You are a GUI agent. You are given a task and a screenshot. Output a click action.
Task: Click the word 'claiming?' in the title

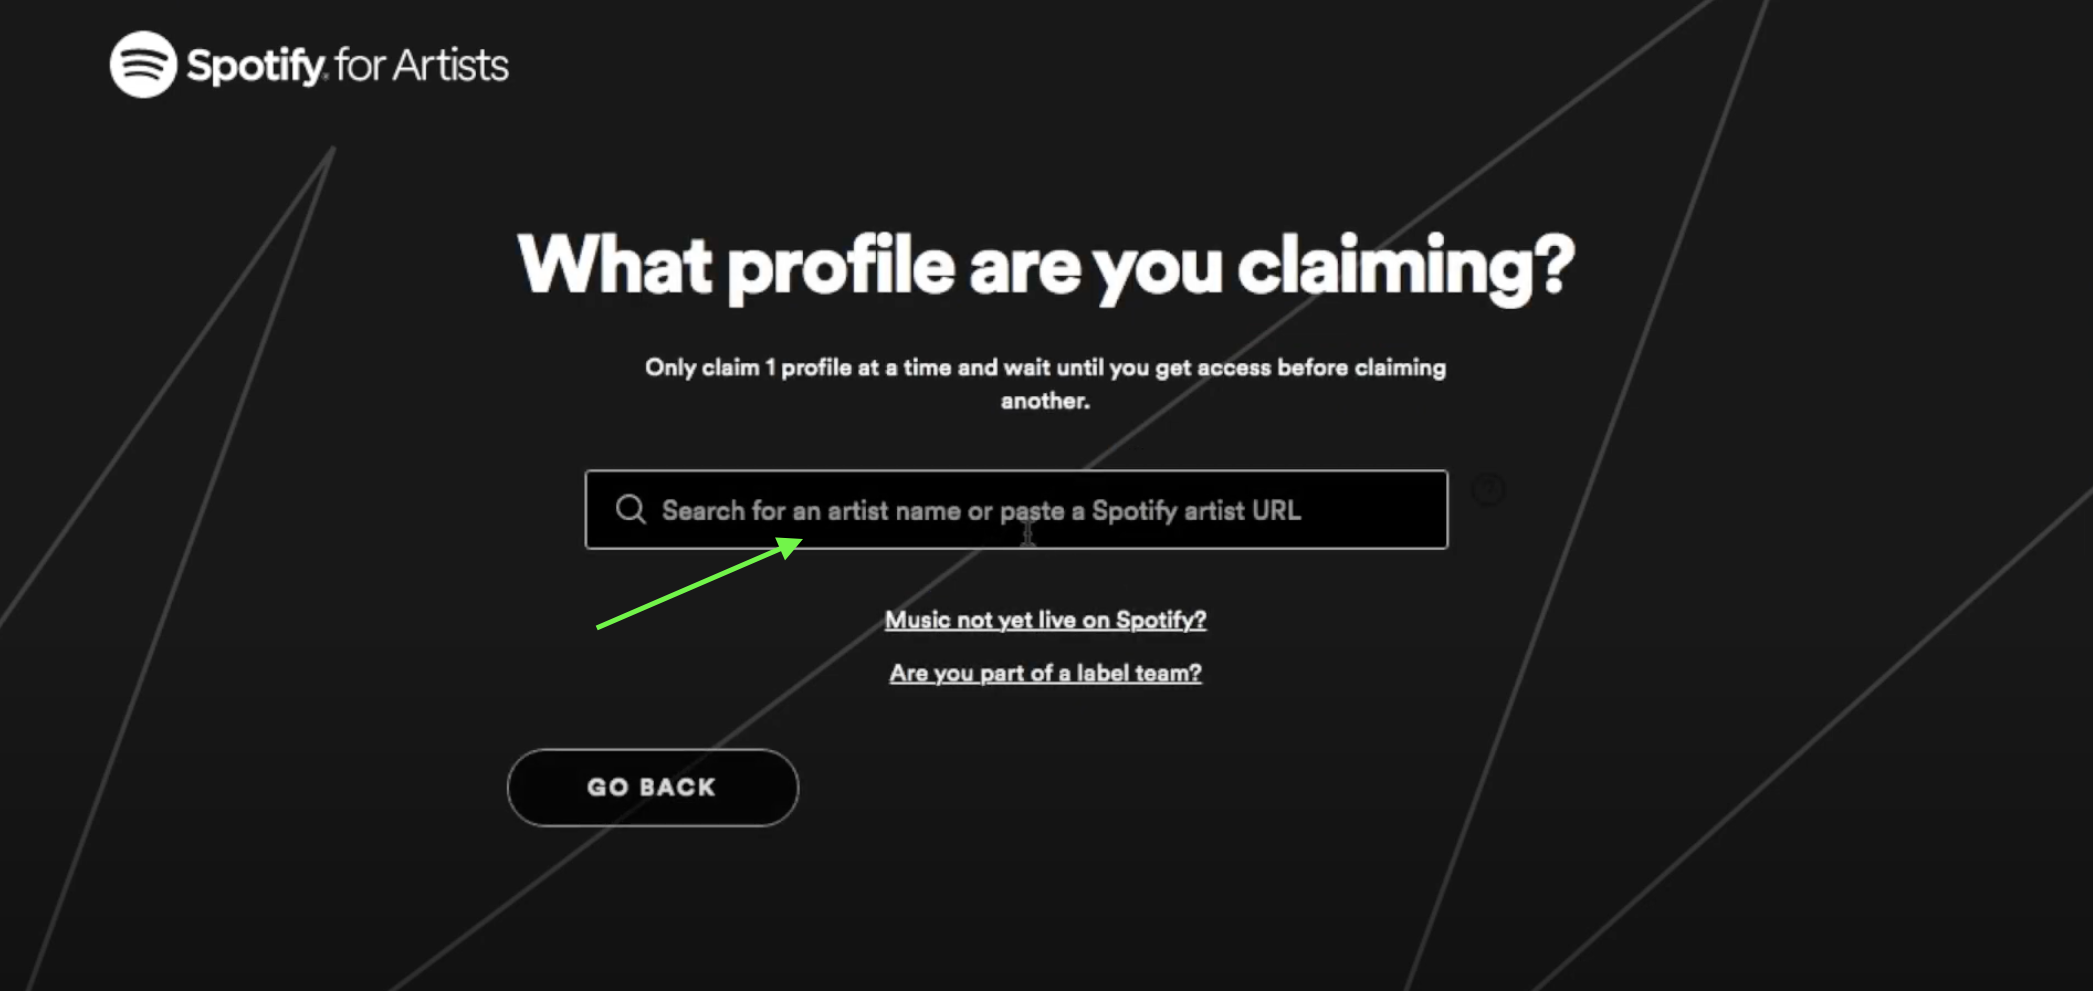1405,268
